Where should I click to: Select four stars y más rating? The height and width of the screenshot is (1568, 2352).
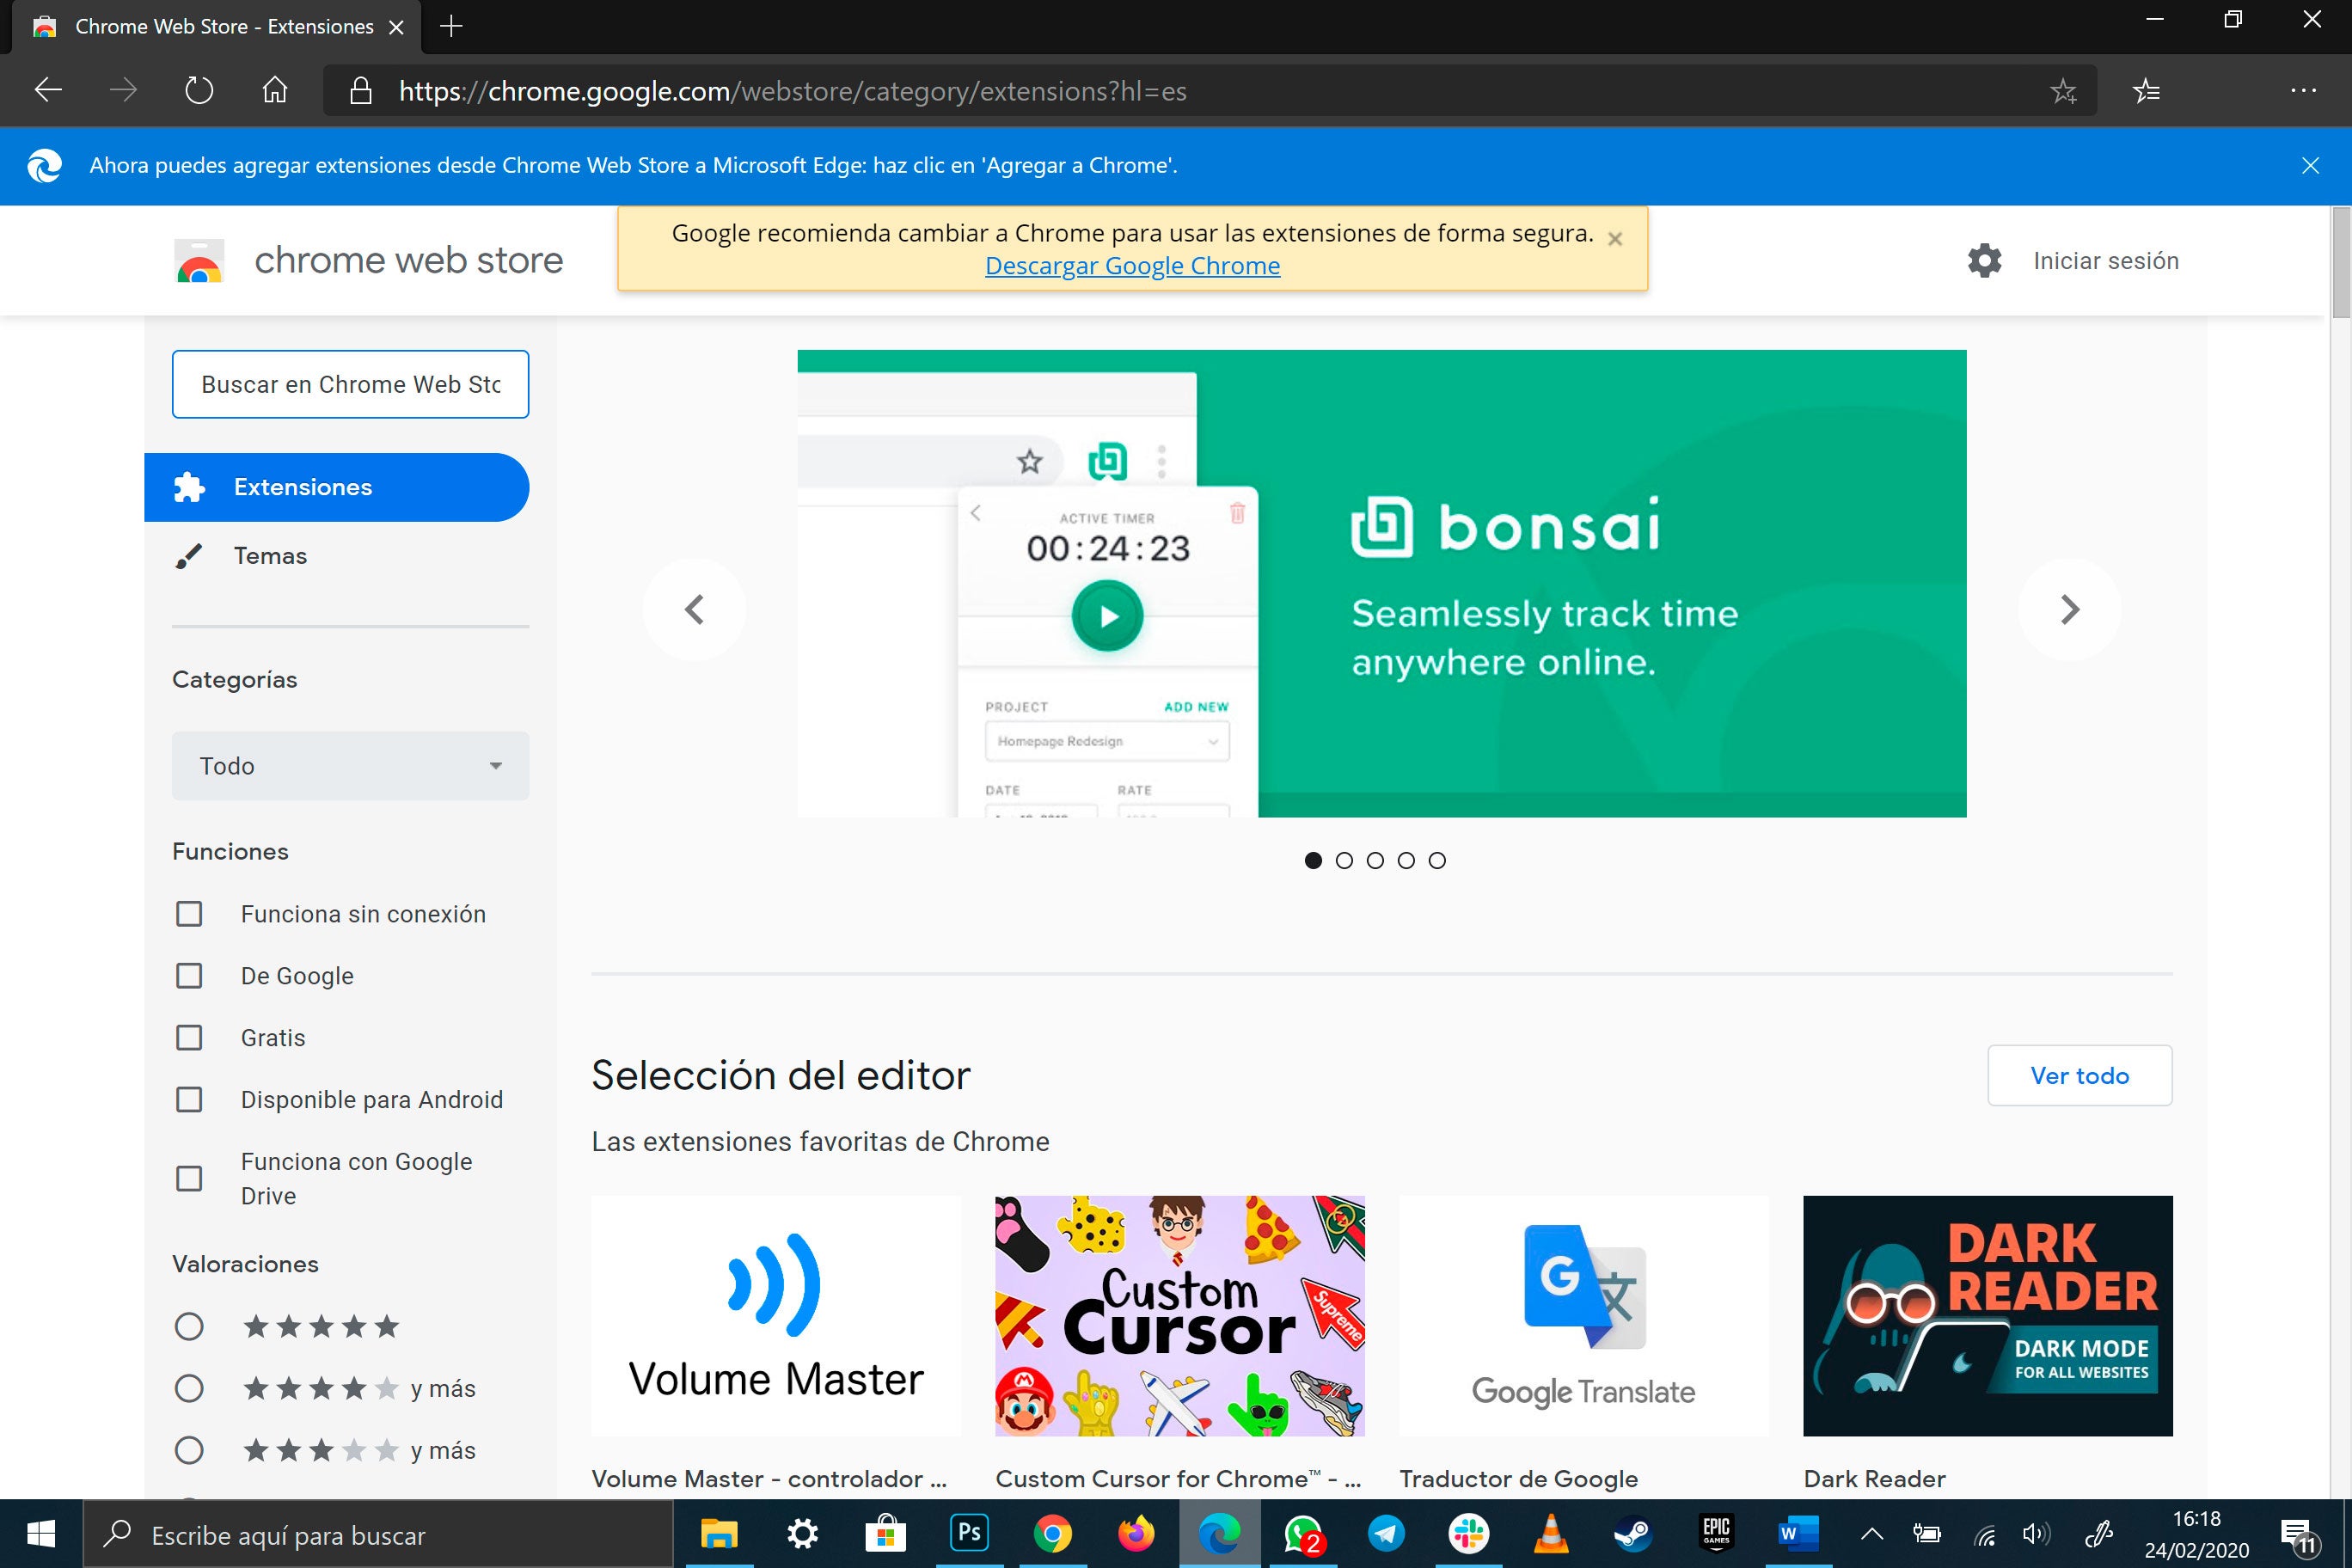189,1389
